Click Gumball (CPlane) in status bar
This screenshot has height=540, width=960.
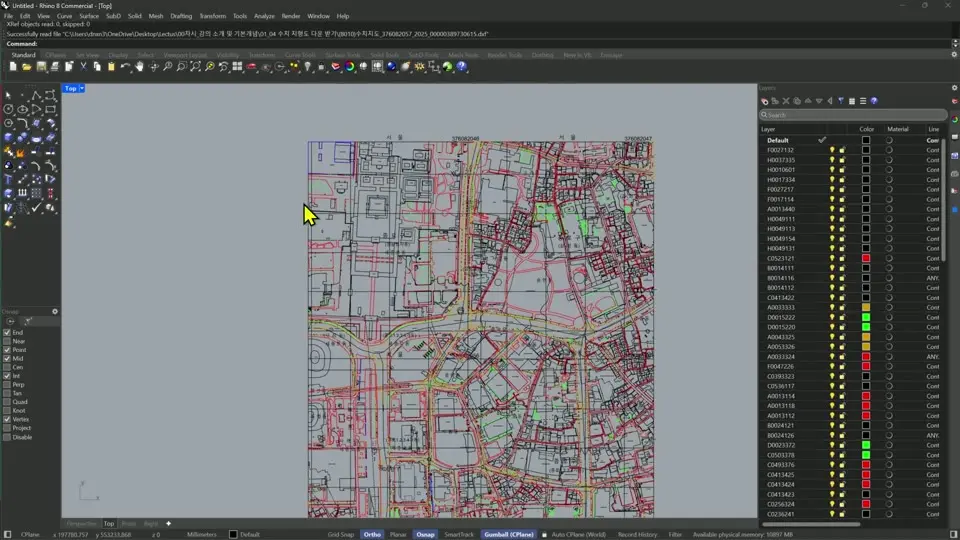(509, 534)
